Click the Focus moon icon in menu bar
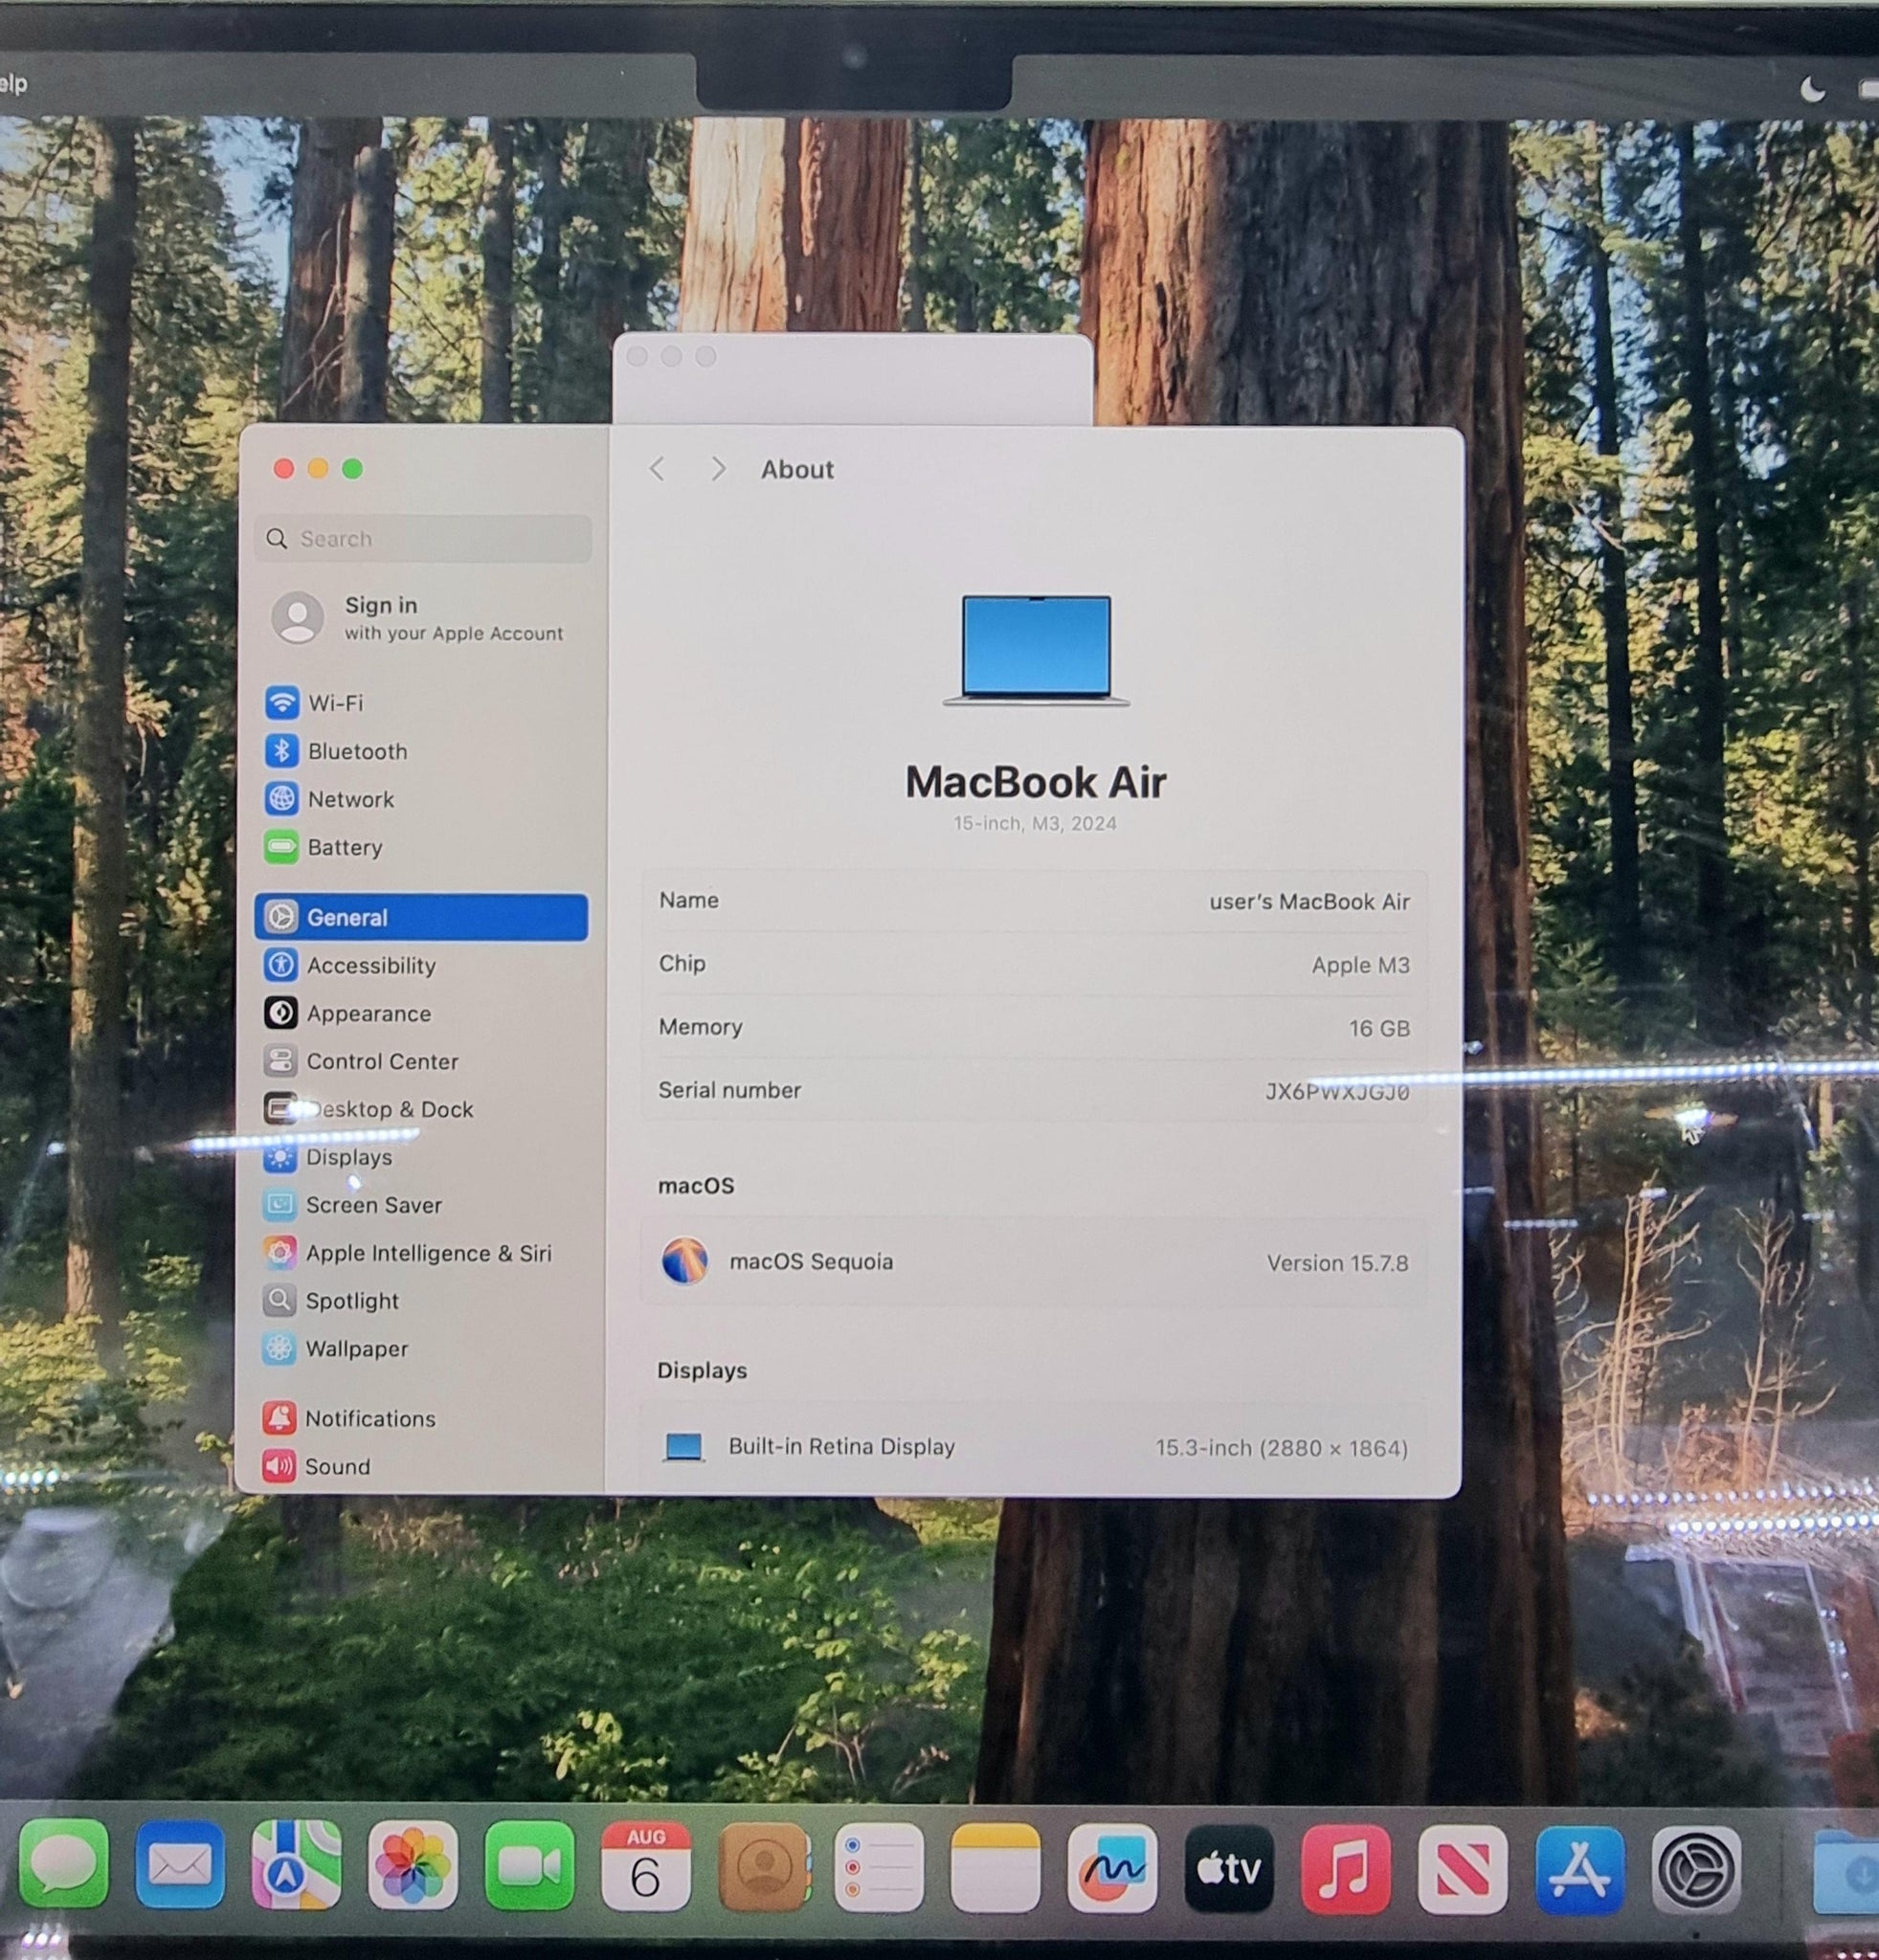This screenshot has height=1960, width=1879. coord(1812,90)
